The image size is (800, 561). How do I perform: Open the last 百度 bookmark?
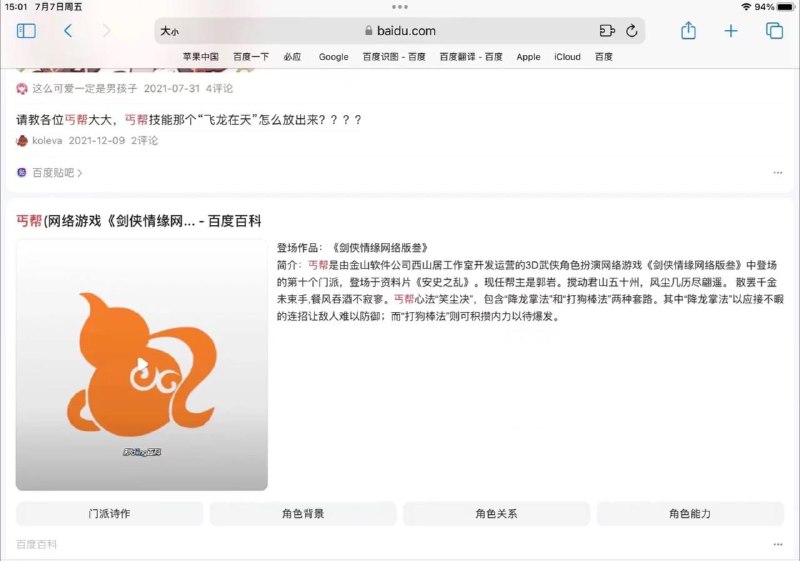604,57
